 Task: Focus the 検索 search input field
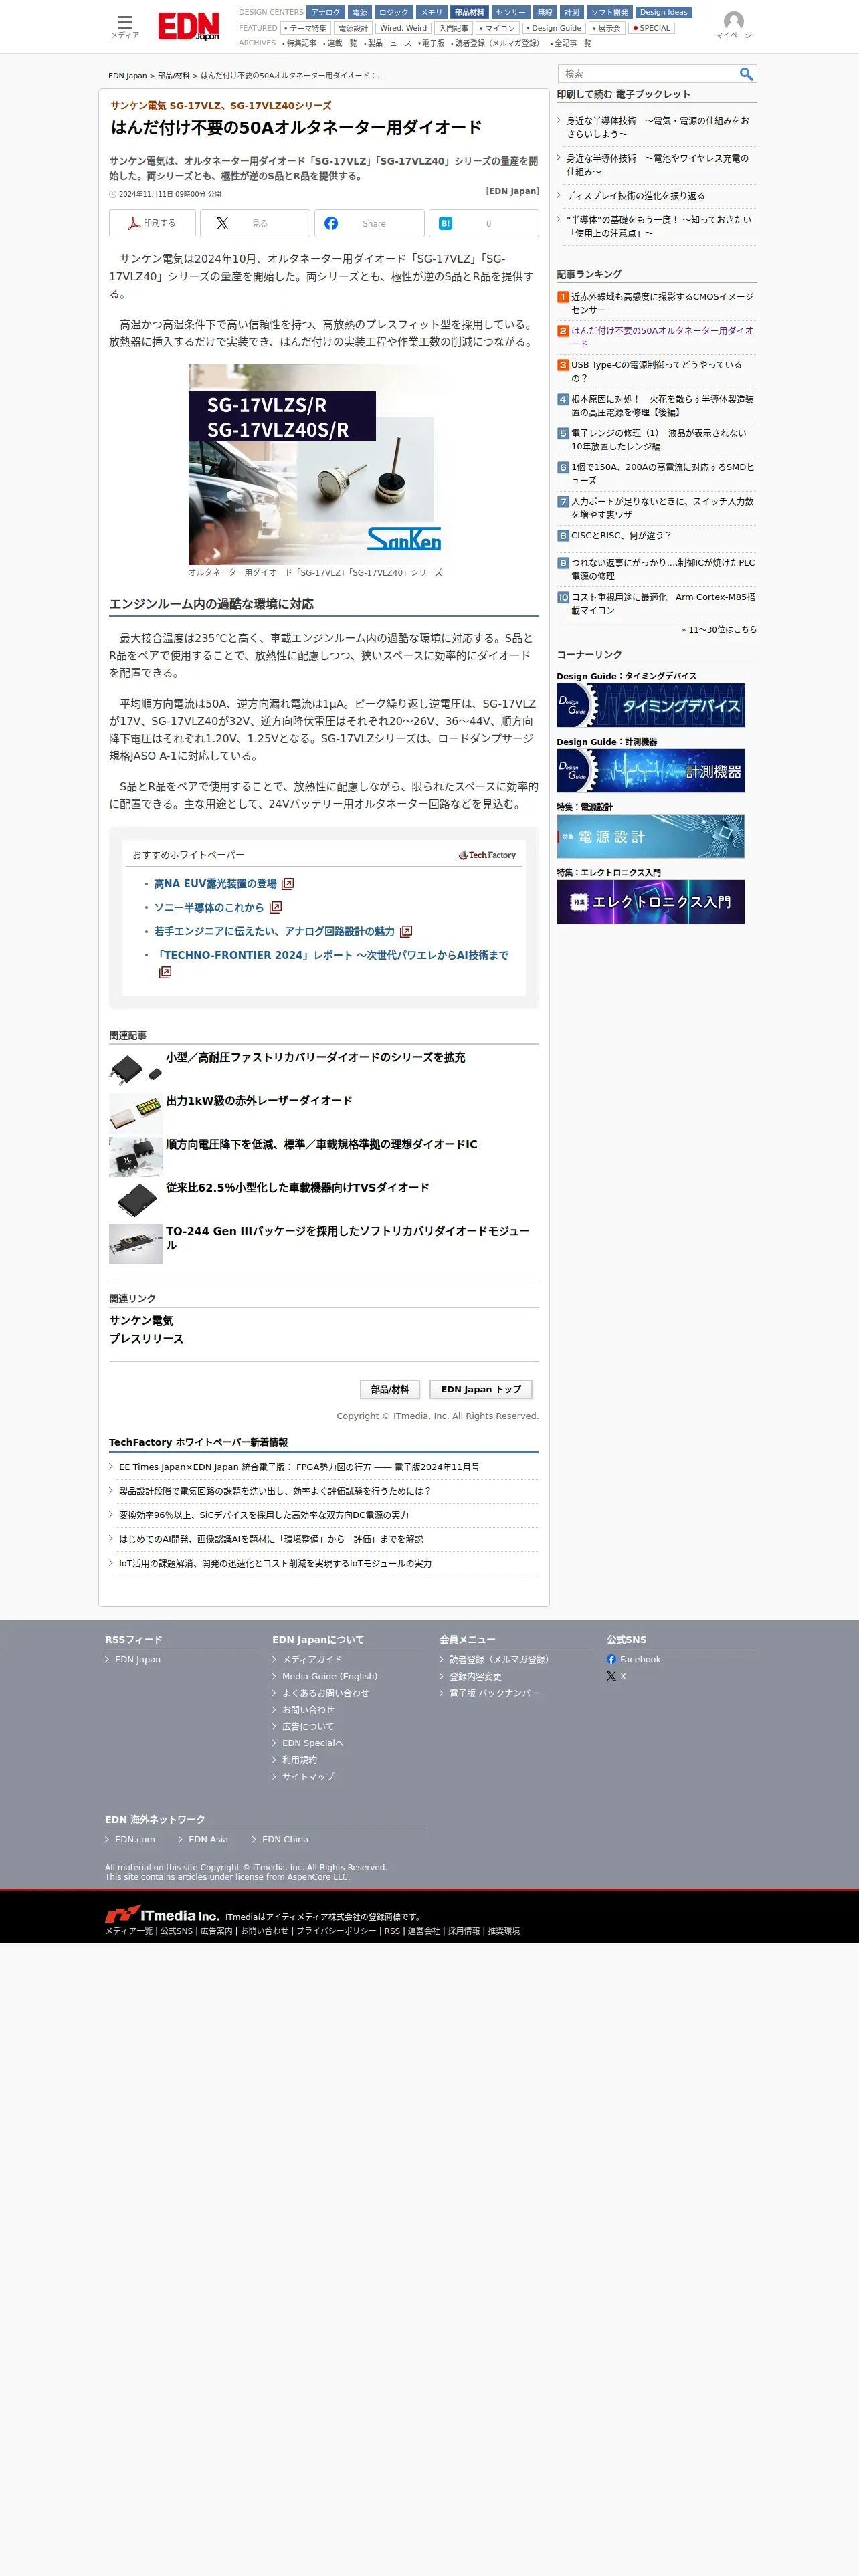[648, 74]
